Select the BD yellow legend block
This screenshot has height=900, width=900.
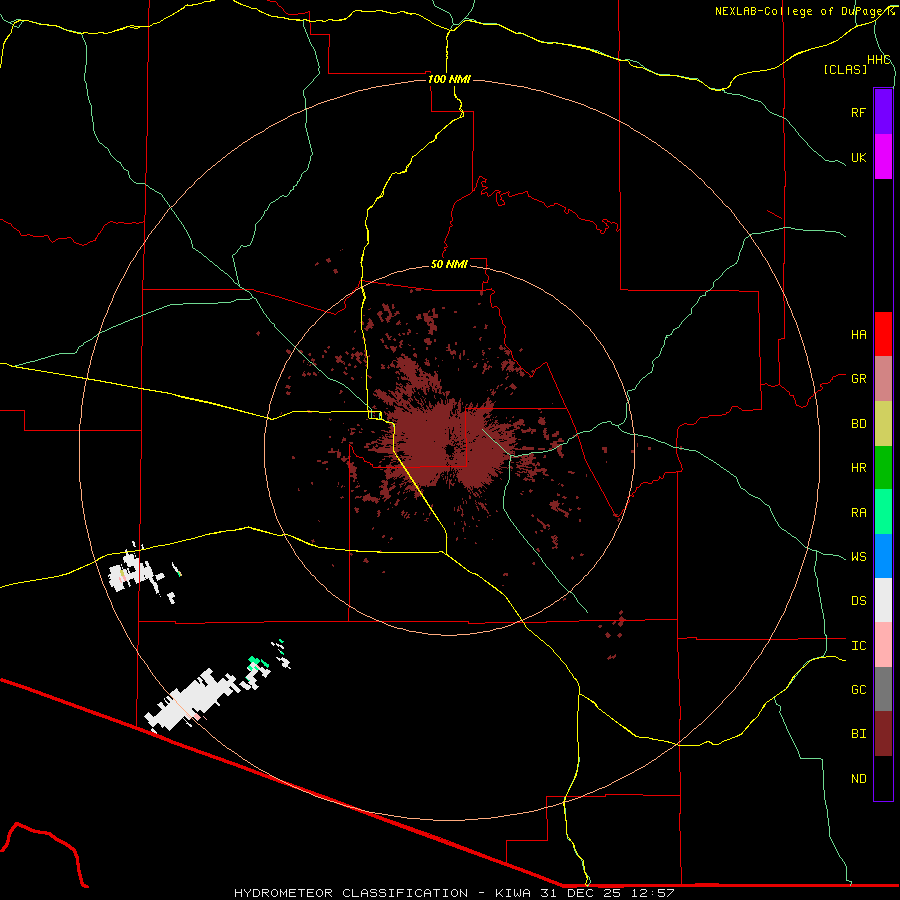point(883,424)
